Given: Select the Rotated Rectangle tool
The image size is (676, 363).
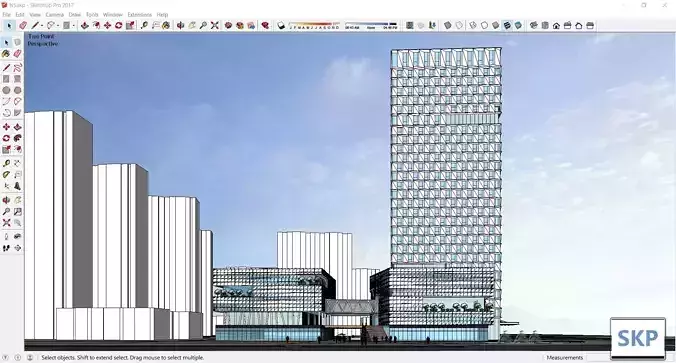Looking at the screenshot, I should click(17, 79).
